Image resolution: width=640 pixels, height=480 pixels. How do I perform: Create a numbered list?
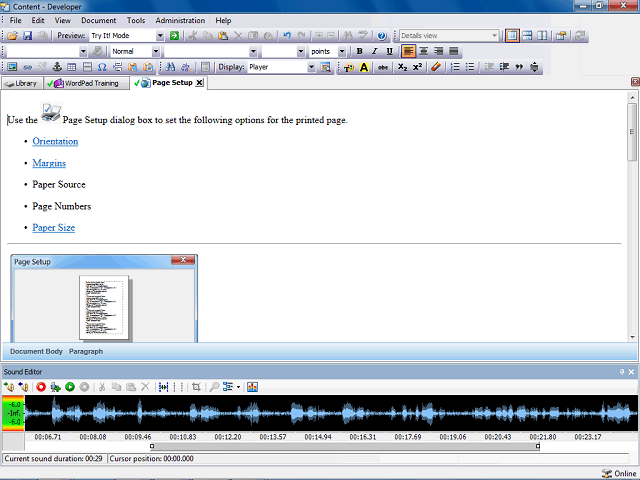[x=455, y=67]
